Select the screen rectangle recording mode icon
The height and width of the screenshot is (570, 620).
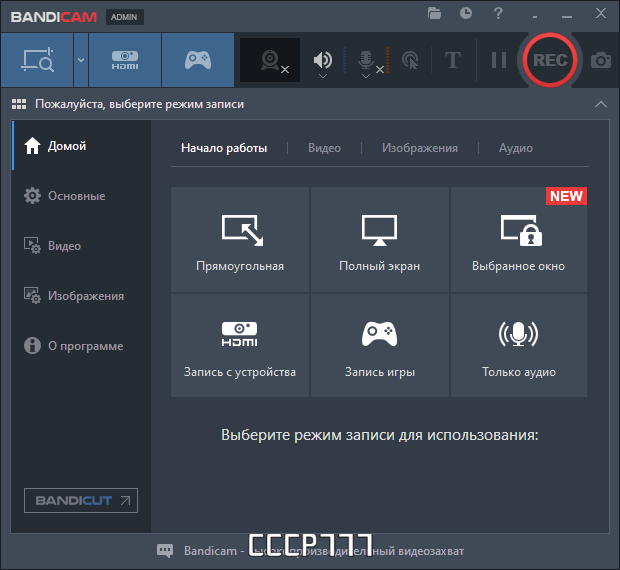[x=37, y=60]
